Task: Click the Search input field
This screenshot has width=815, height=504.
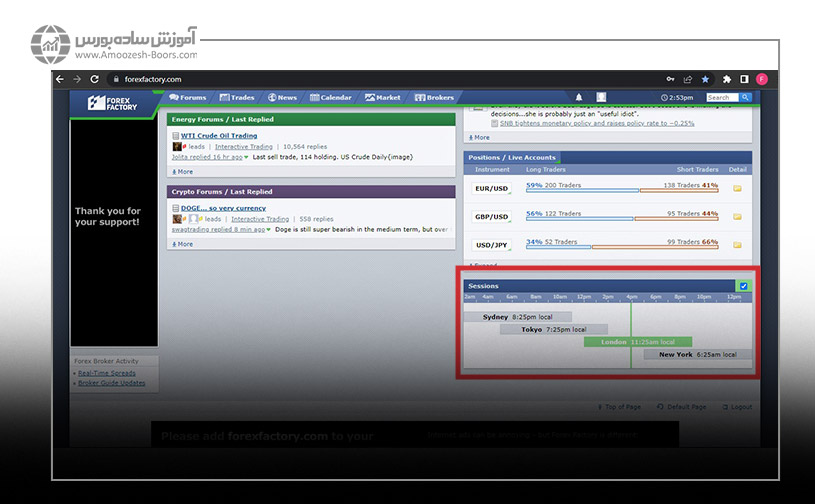Action: pos(721,98)
